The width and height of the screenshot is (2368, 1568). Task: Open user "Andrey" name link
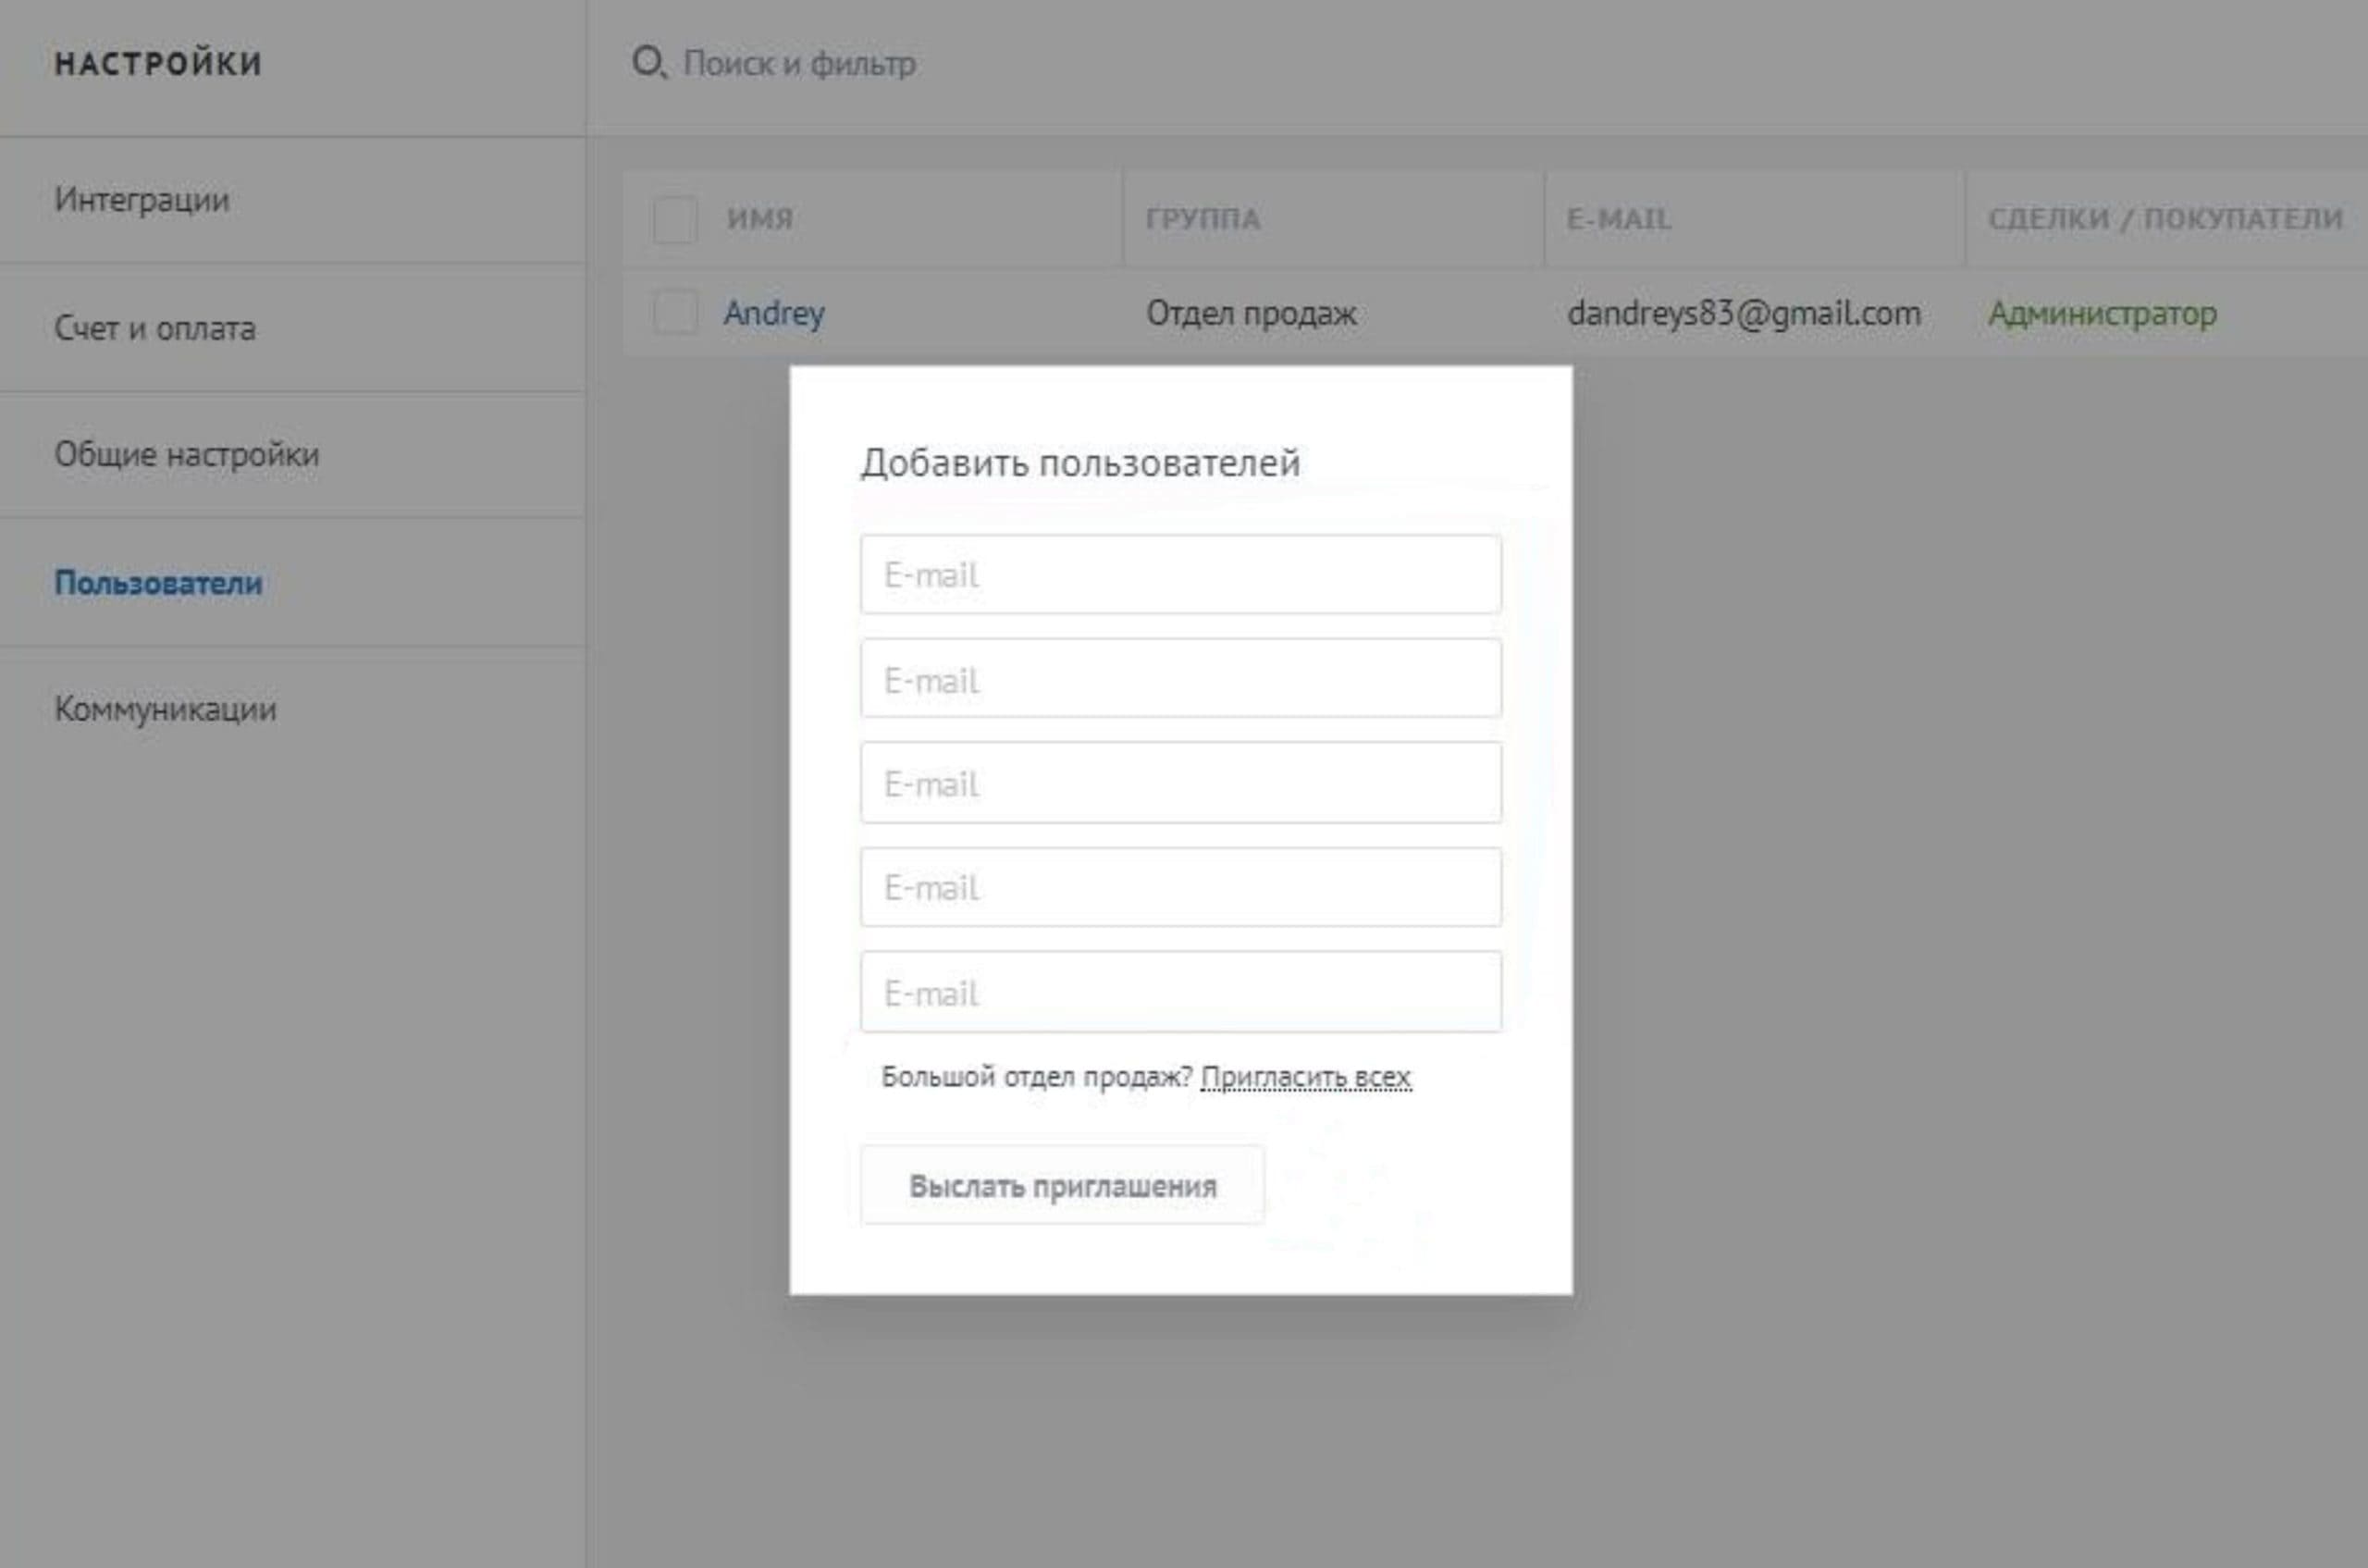[774, 313]
